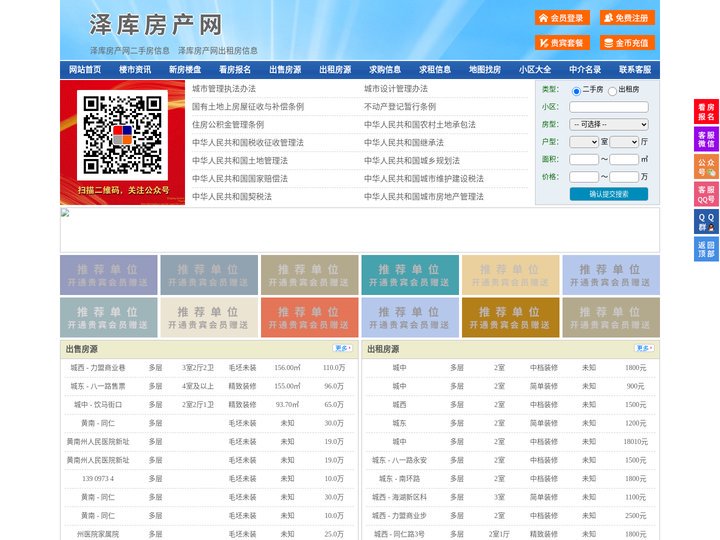
Task: Select the 二手房 radio button
Action: point(576,91)
